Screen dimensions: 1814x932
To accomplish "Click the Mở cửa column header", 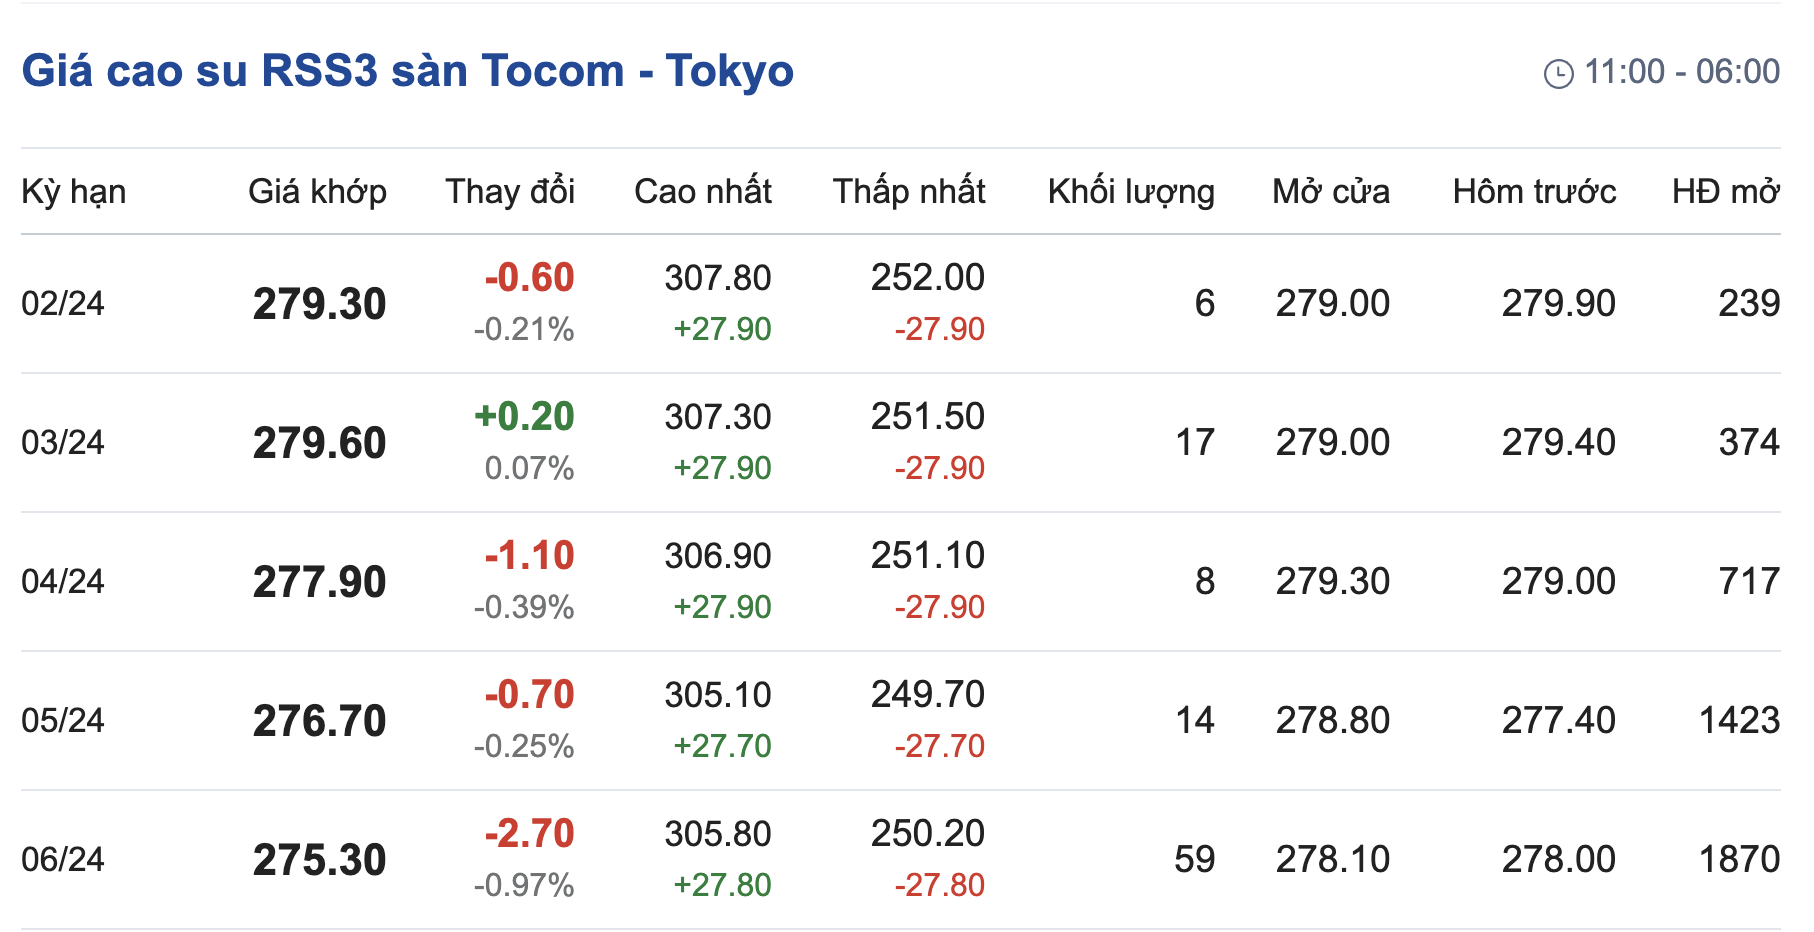I will point(1330,191).
